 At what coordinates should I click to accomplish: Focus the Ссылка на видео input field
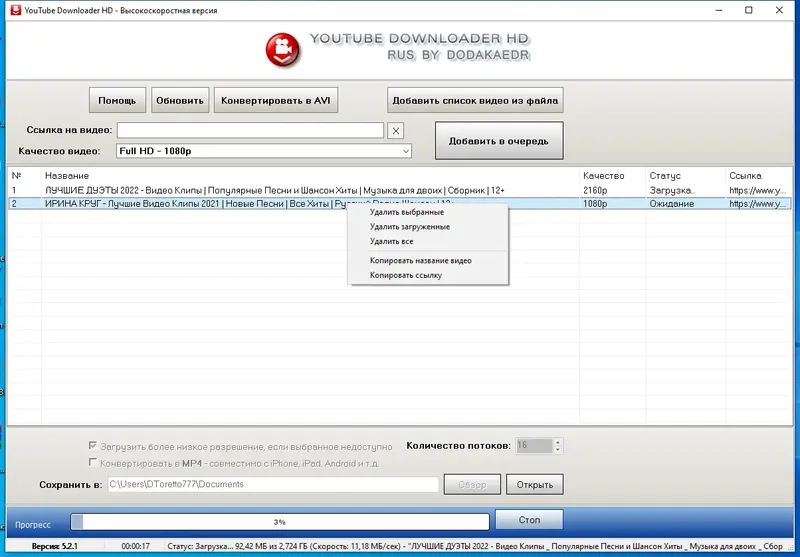(x=251, y=130)
